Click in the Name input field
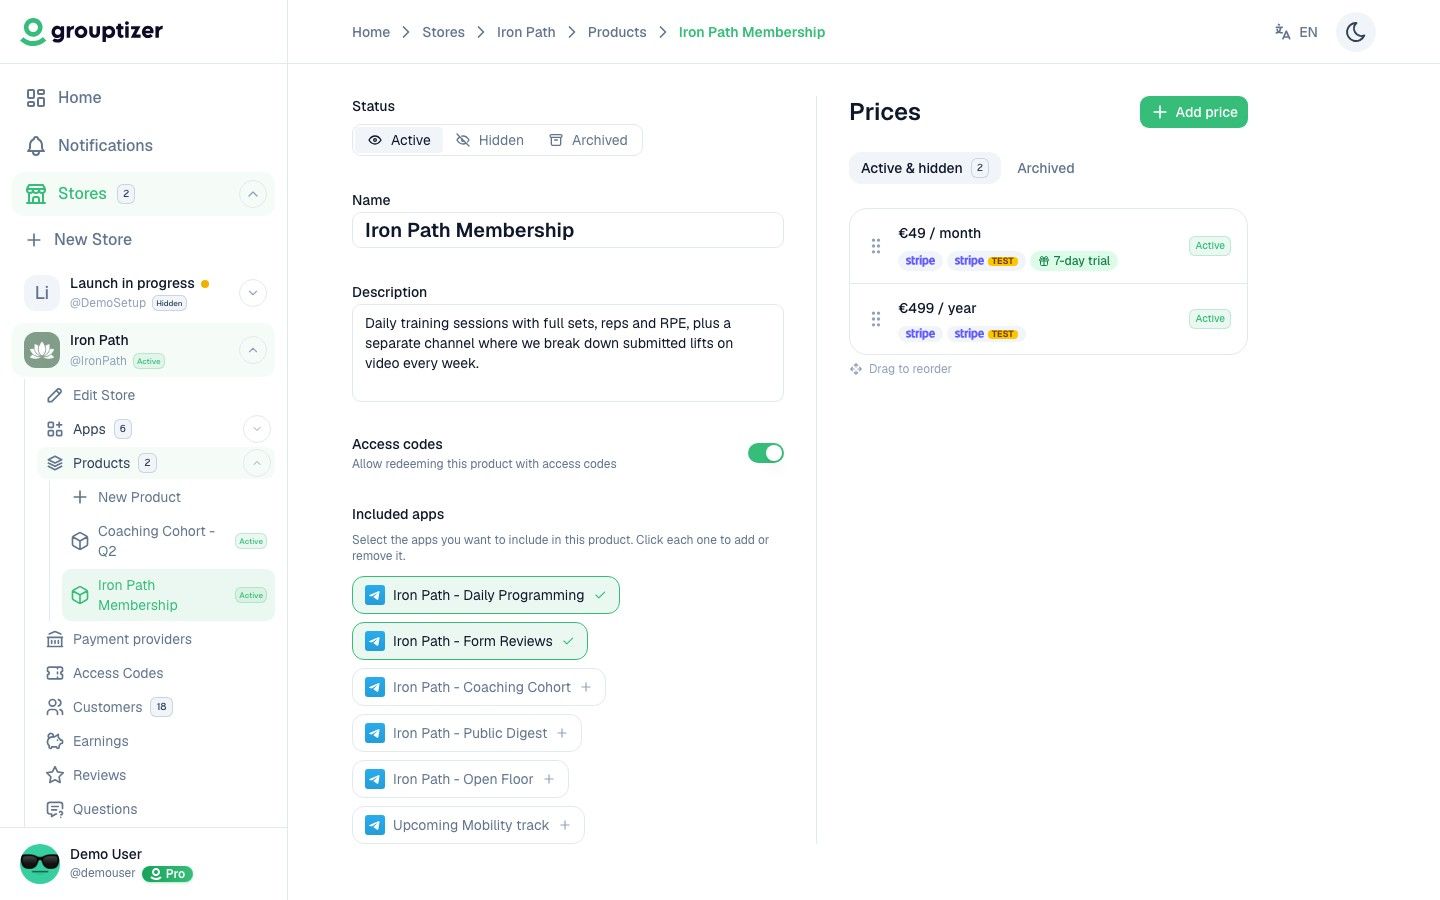The height and width of the screenshot is (900, 1440). pyautogui.click(x=568, y=230)
